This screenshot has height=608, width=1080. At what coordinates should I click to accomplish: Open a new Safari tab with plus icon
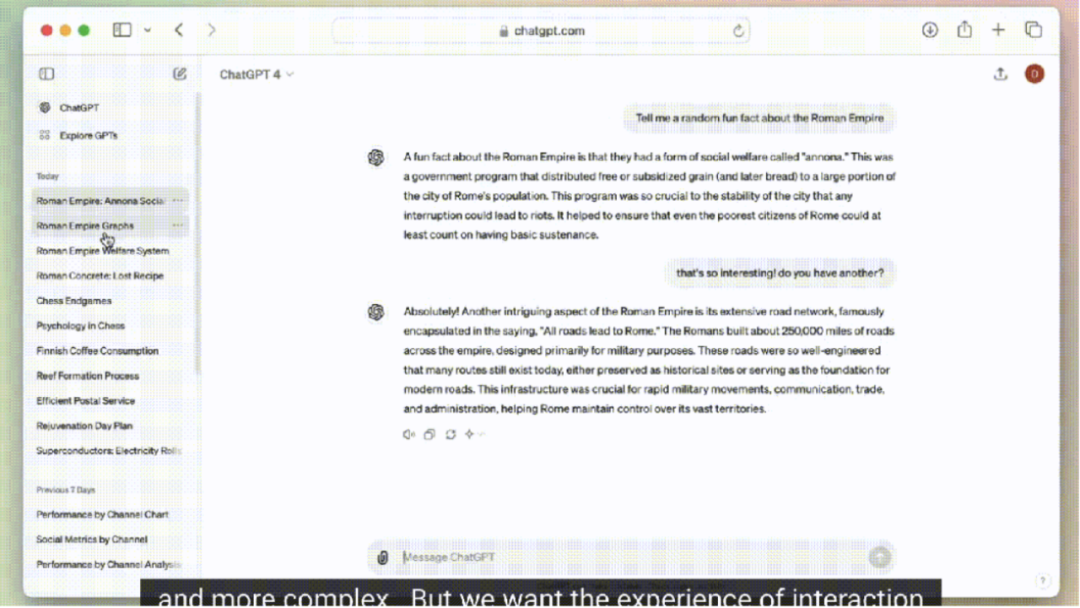[998, 30]
